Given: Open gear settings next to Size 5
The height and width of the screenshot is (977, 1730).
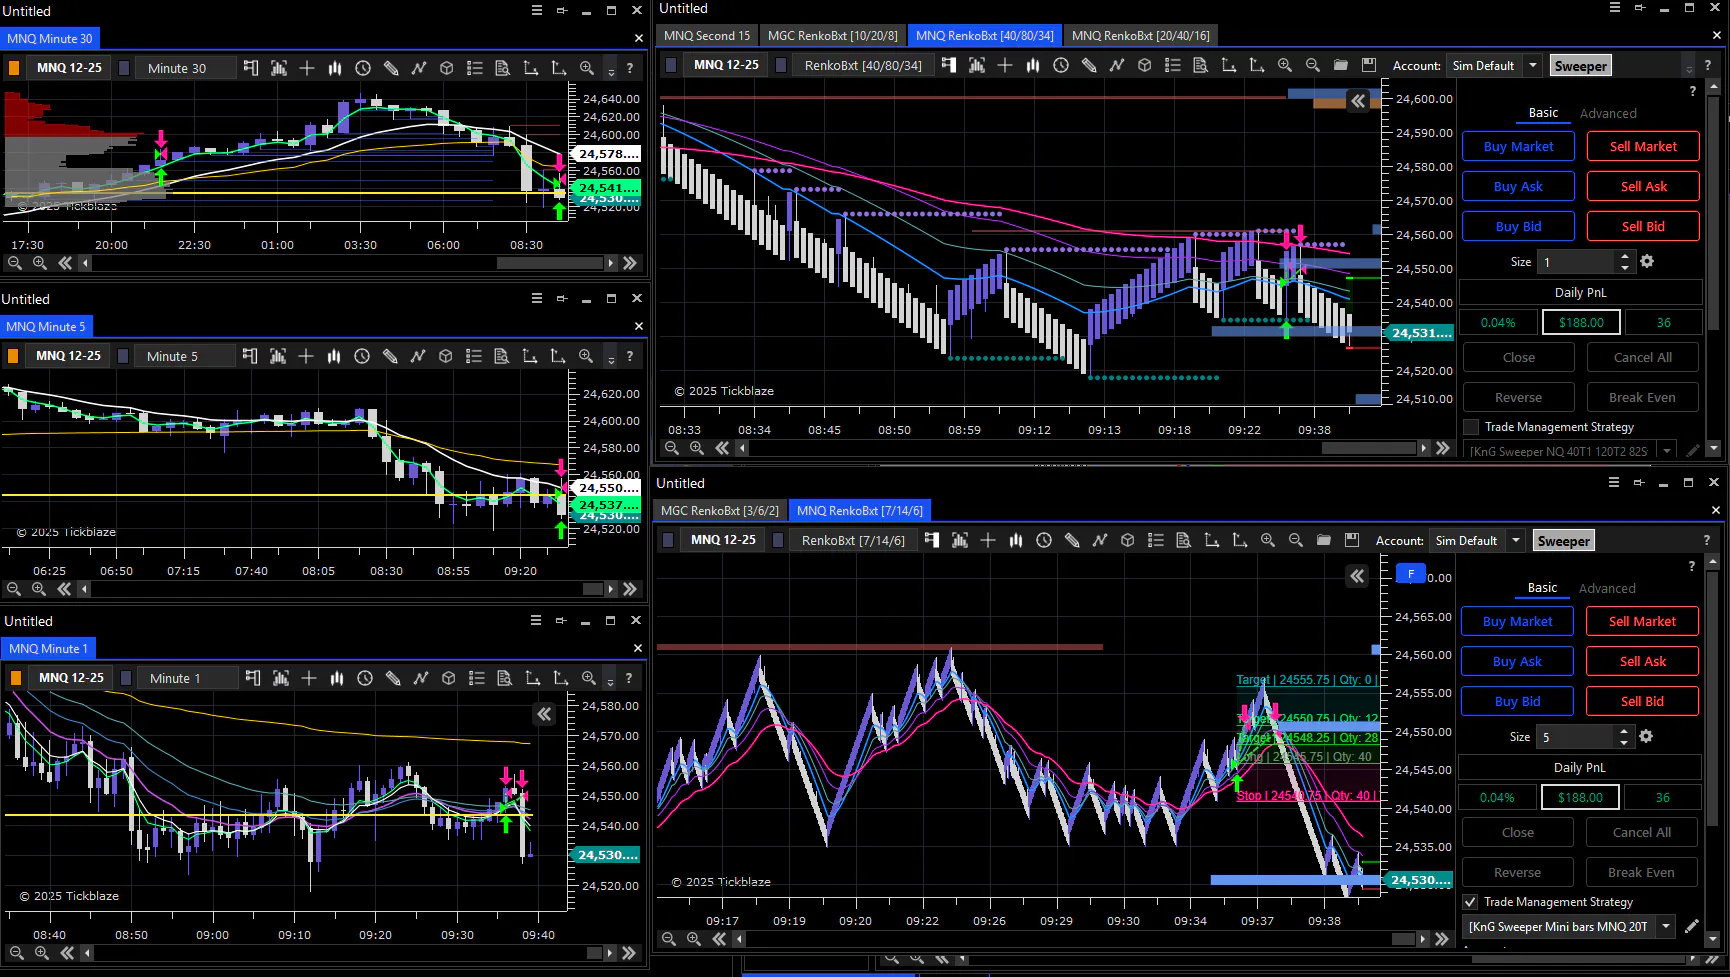Looking at the screenshot, I should click(x=1646, y=736).
